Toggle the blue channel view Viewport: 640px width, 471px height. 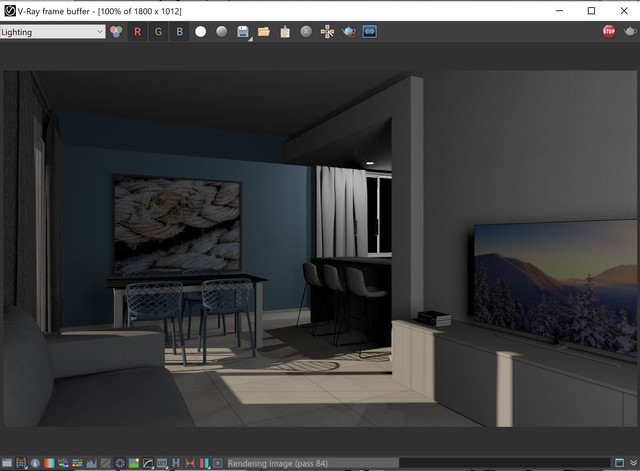tap(180, 32)
